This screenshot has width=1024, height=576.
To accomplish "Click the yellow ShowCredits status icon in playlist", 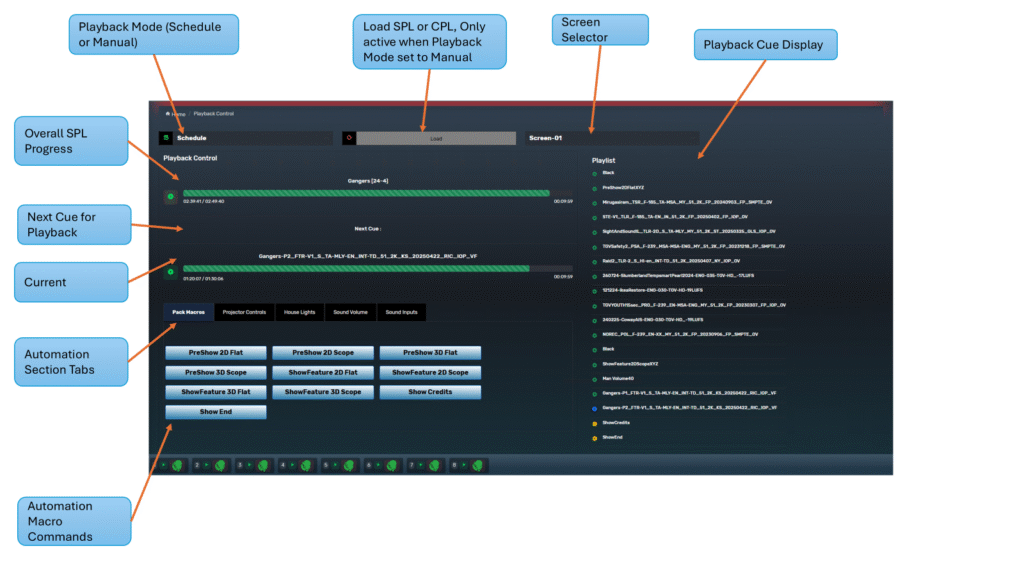I will tap(595, 423).
